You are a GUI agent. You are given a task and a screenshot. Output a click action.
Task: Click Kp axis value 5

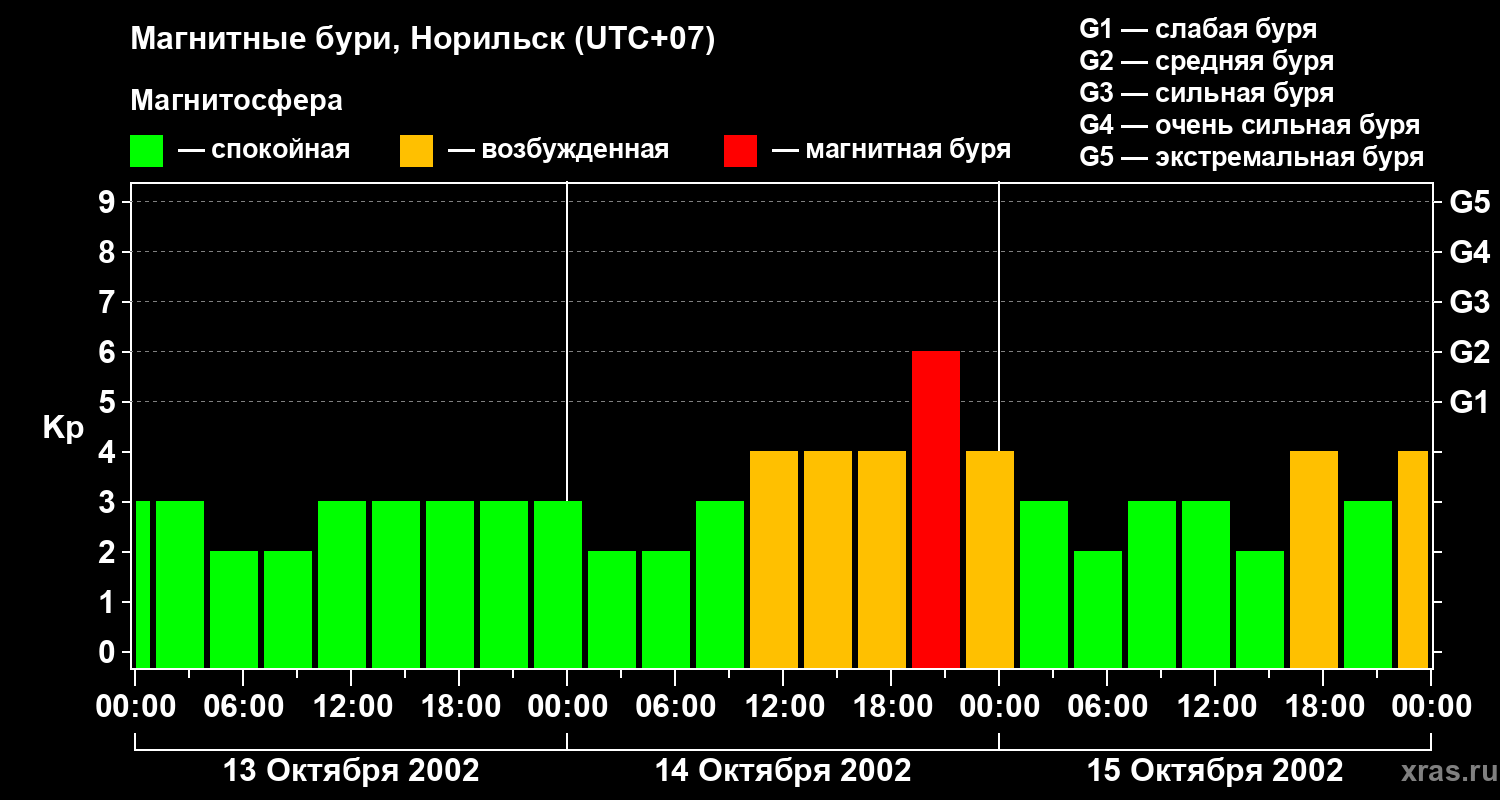pos(109,402)
